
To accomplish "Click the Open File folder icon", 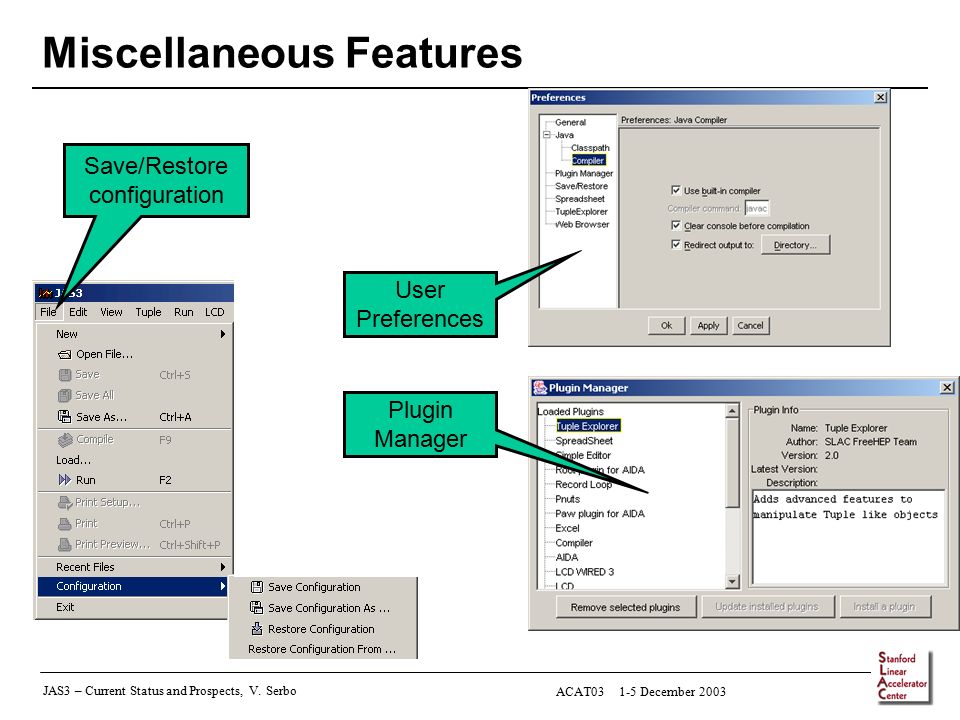I will click(64, 354).
